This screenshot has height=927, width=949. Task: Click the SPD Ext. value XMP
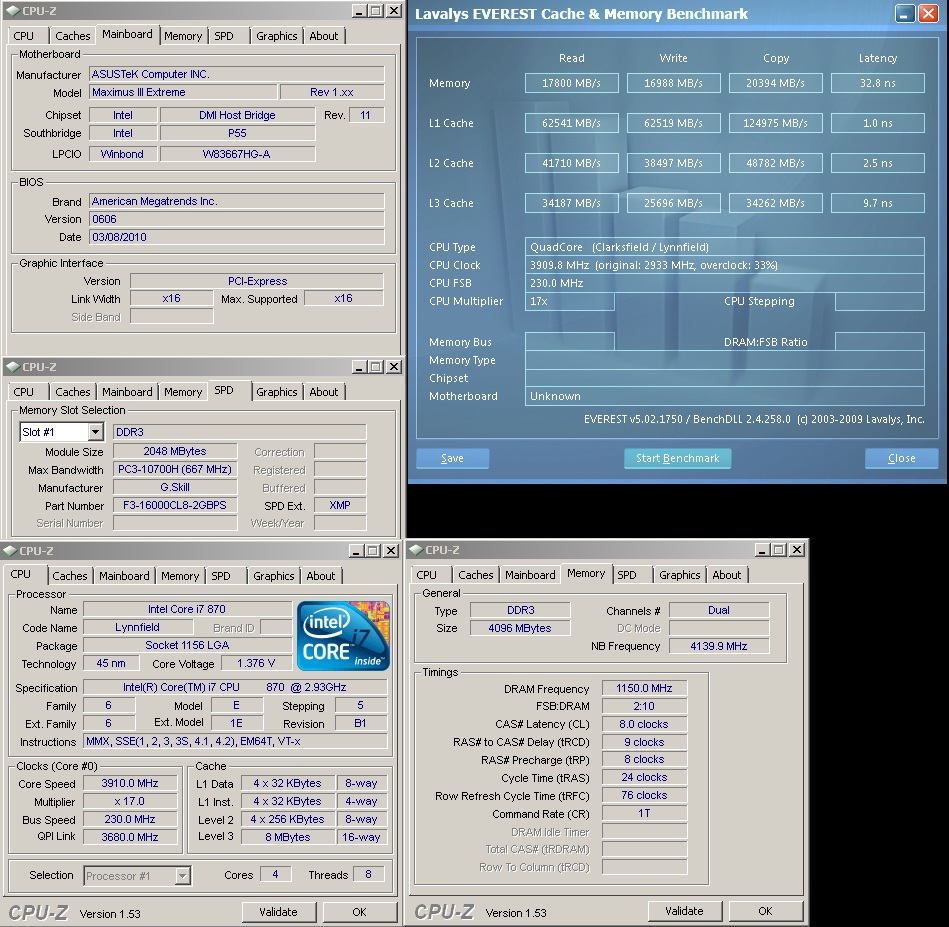pyautogui.click(x=340, y=505)
